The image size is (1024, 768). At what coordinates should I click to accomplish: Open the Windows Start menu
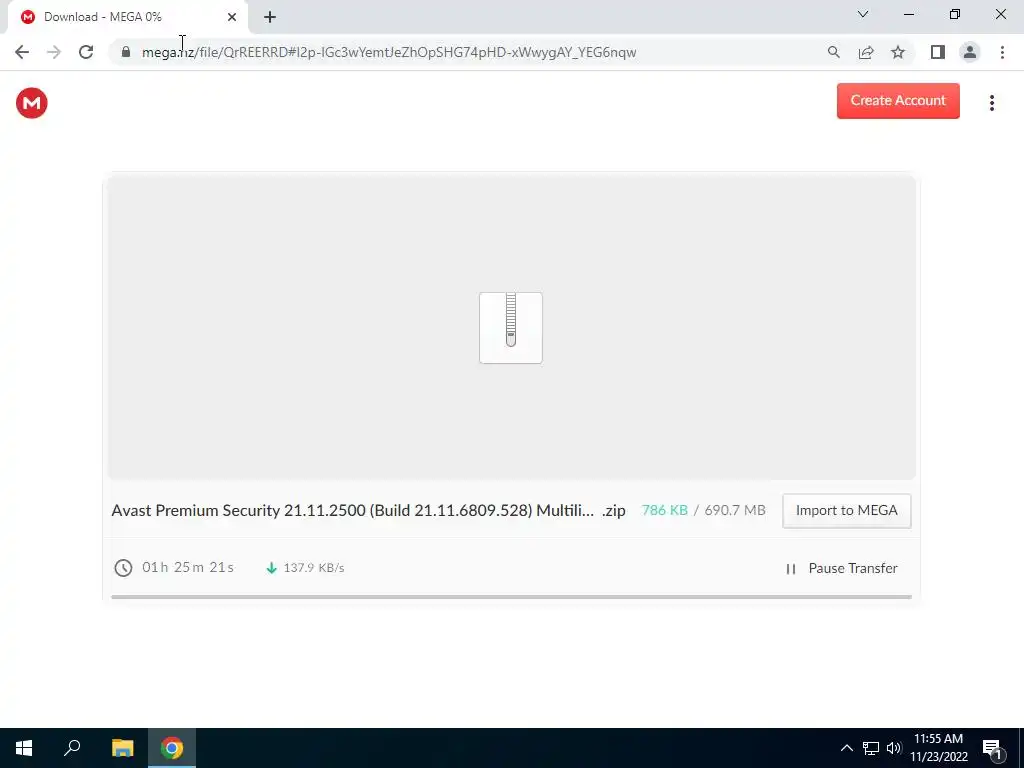tap(24, 748)
